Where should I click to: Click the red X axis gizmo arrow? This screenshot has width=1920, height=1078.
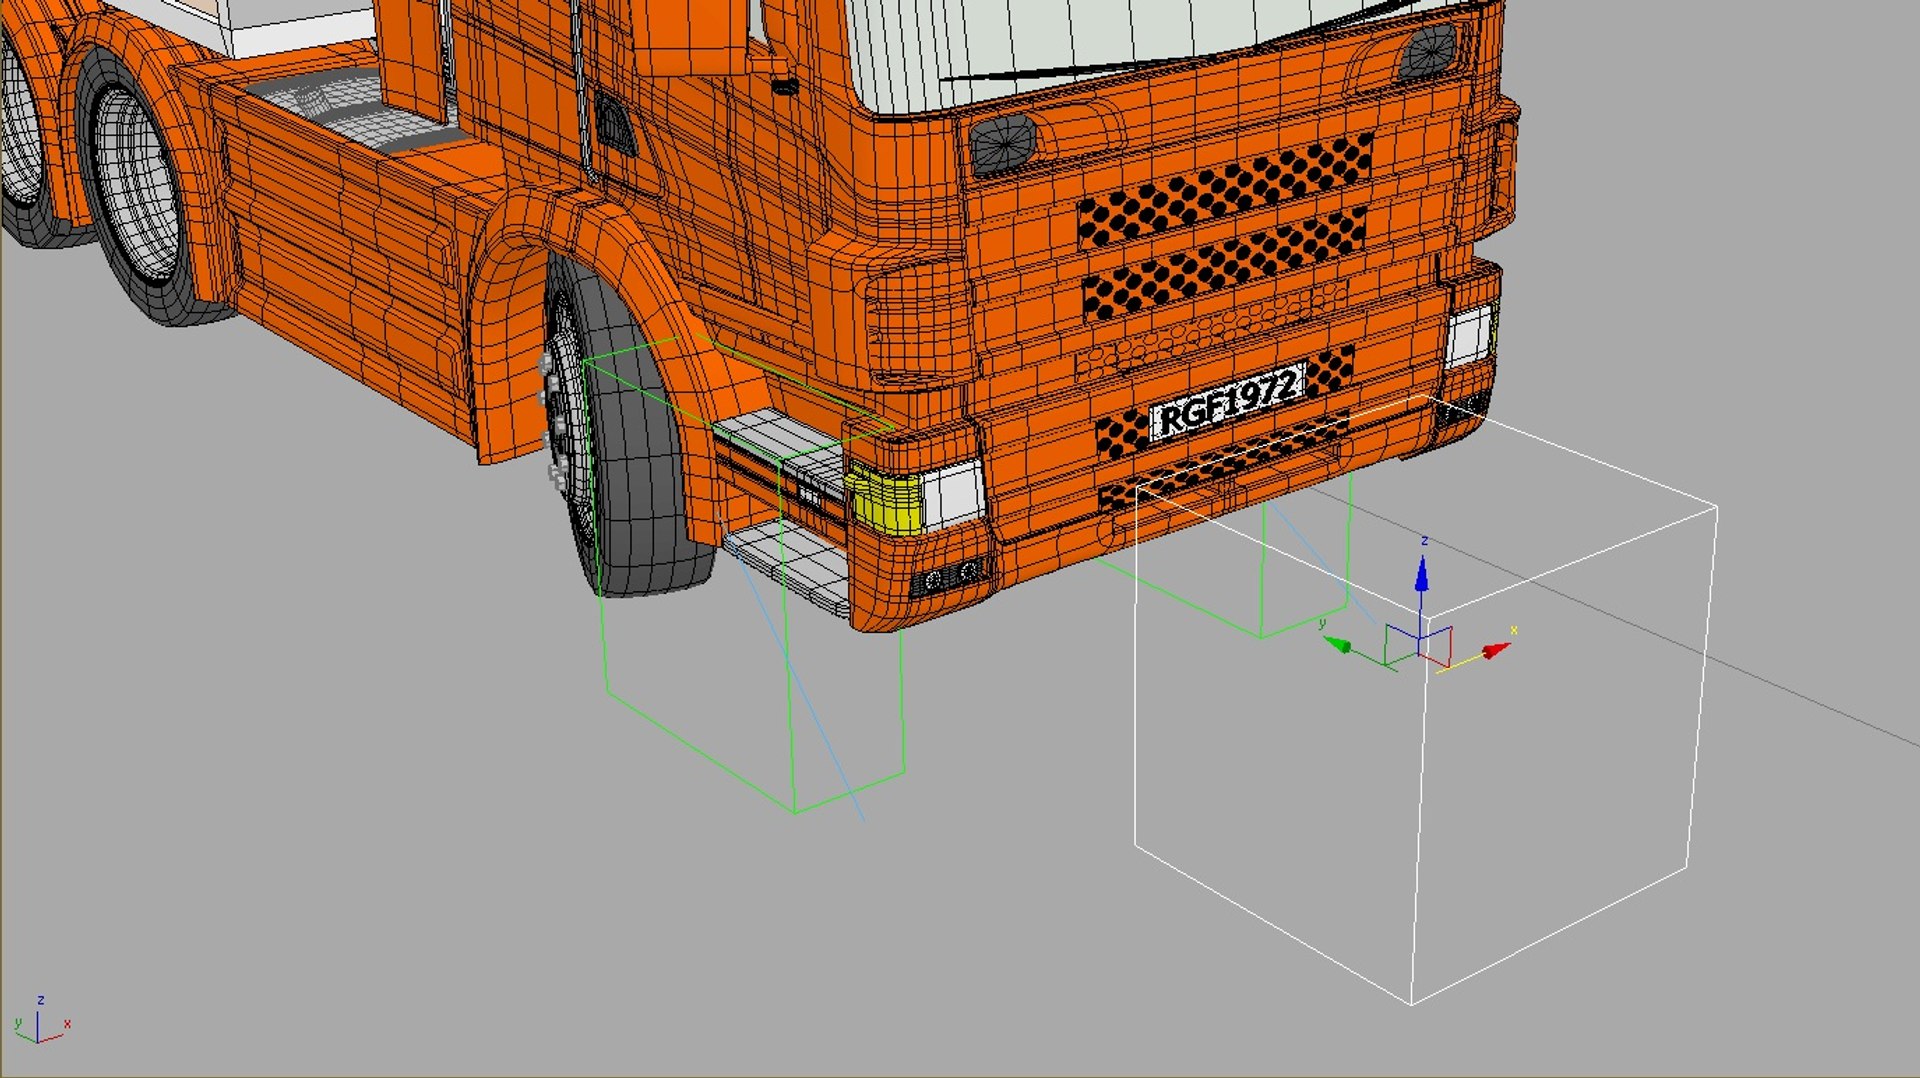(1495, 650)
